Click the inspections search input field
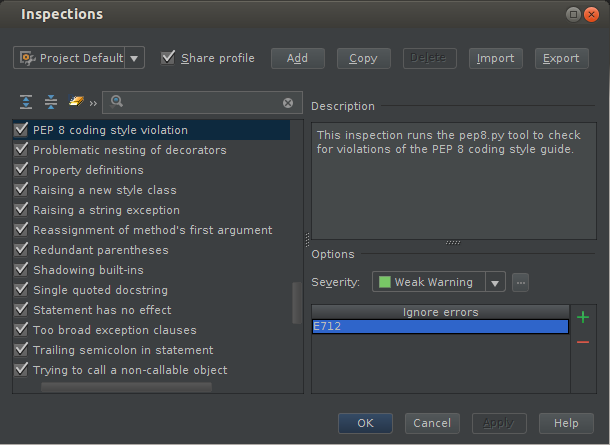This screenshot has height=445, width=610. coord(200,103)
